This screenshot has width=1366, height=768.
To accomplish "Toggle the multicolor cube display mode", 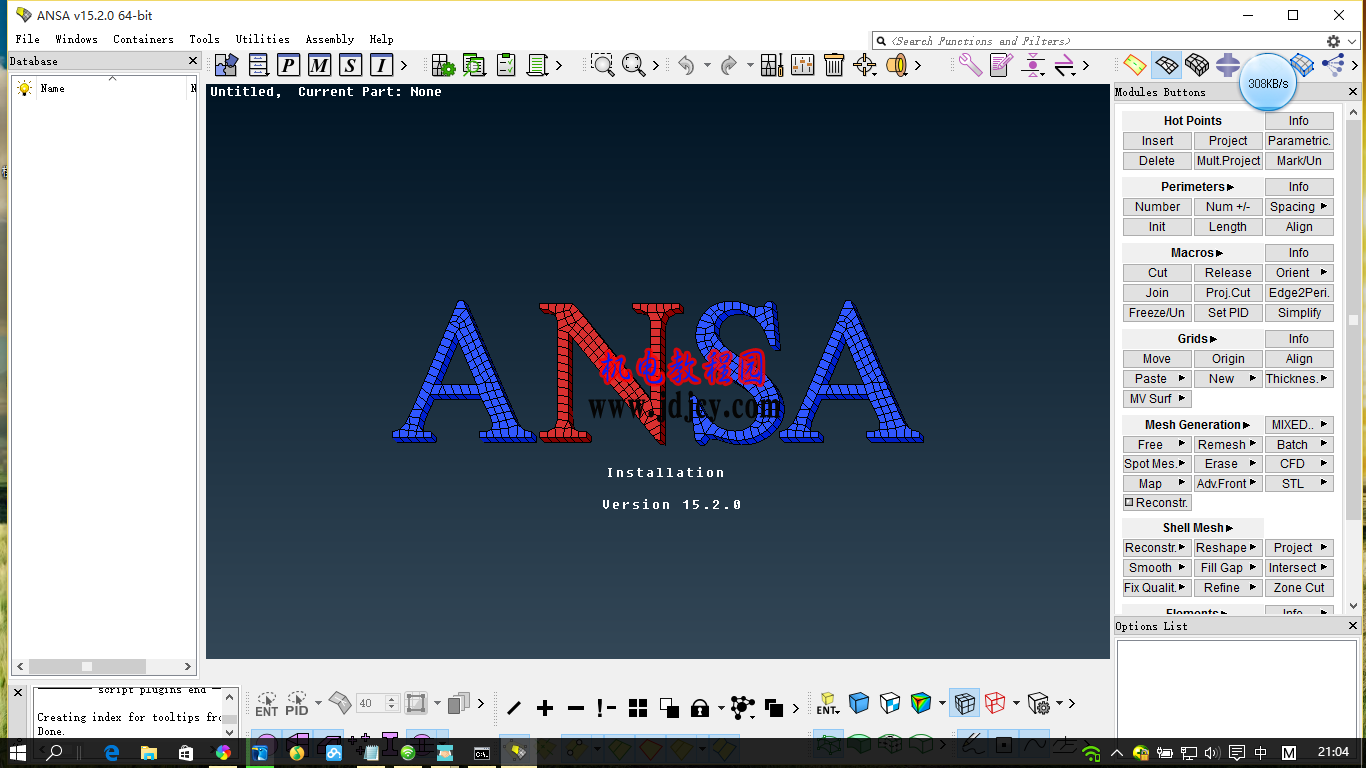I will (921, 703).
